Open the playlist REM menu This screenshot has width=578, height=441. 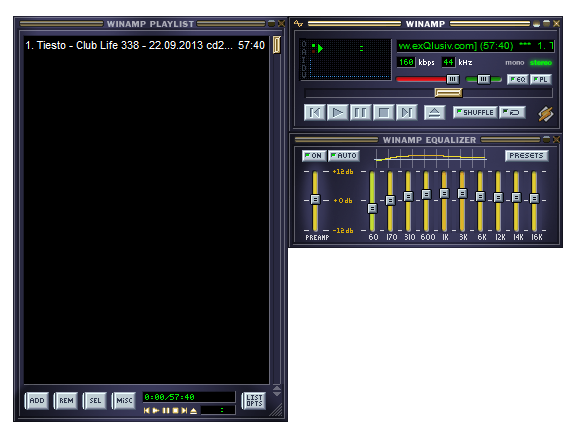tap(66, 400)
